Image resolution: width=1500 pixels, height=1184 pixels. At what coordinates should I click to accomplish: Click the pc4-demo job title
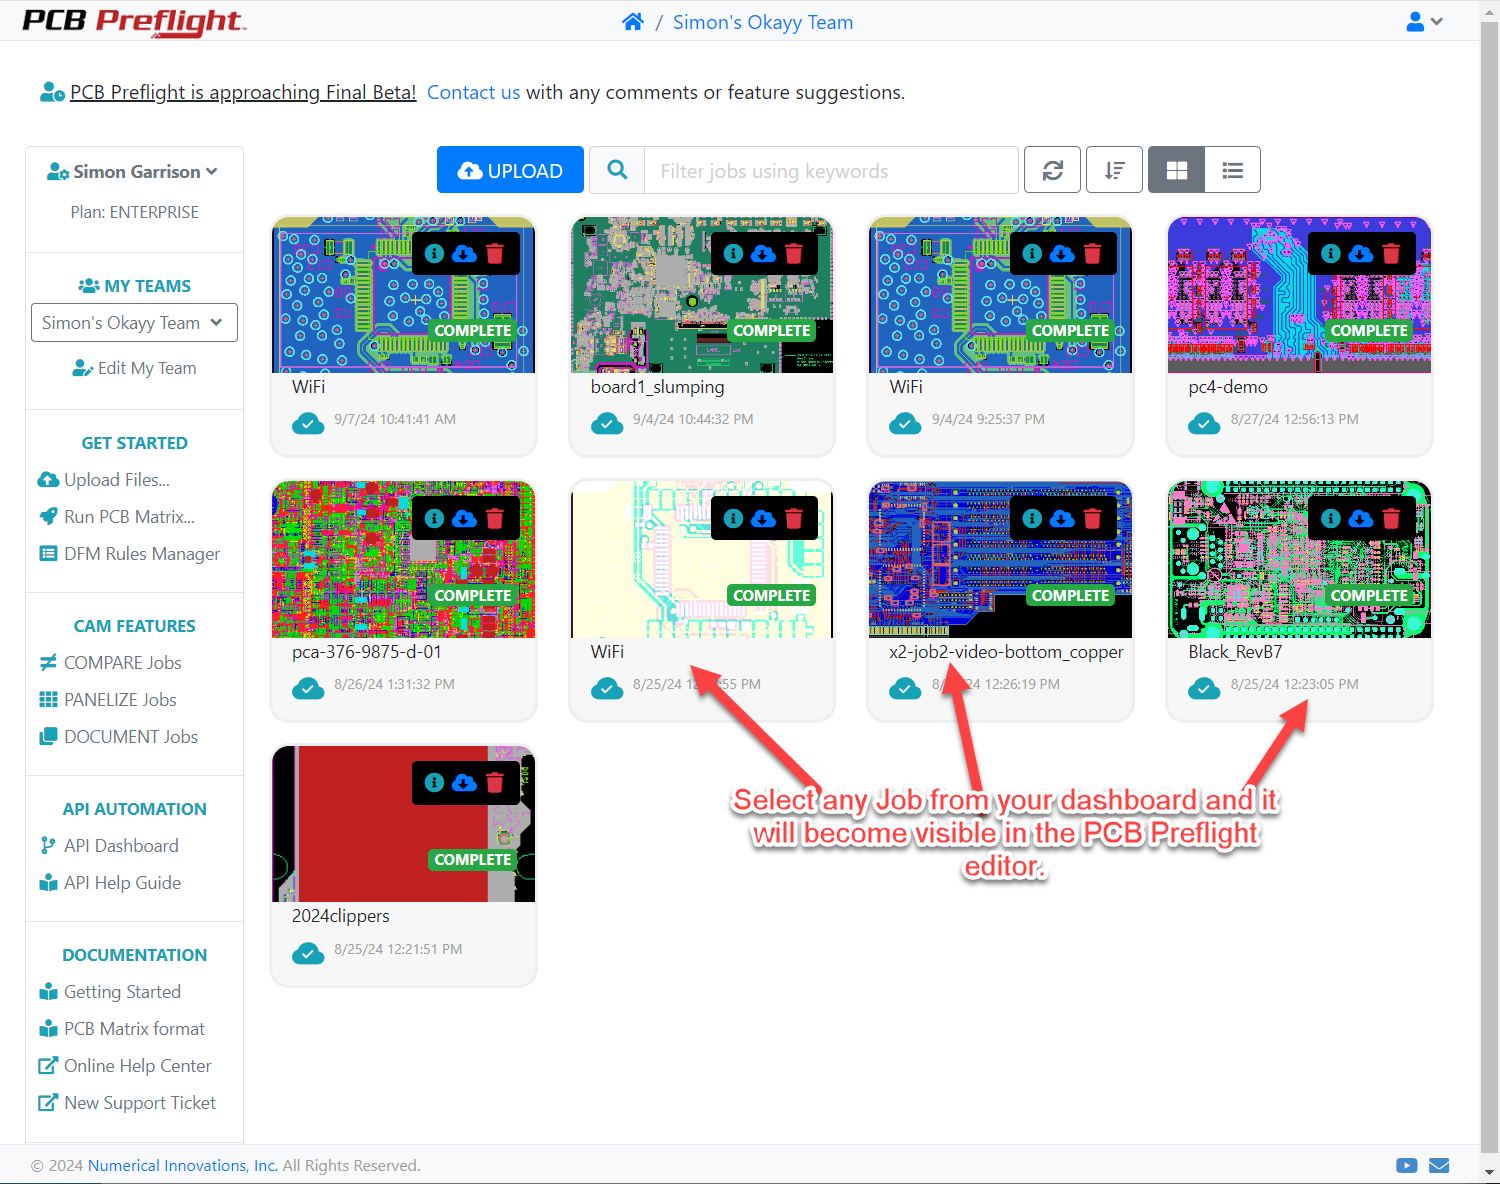(x=1228, y=387)
